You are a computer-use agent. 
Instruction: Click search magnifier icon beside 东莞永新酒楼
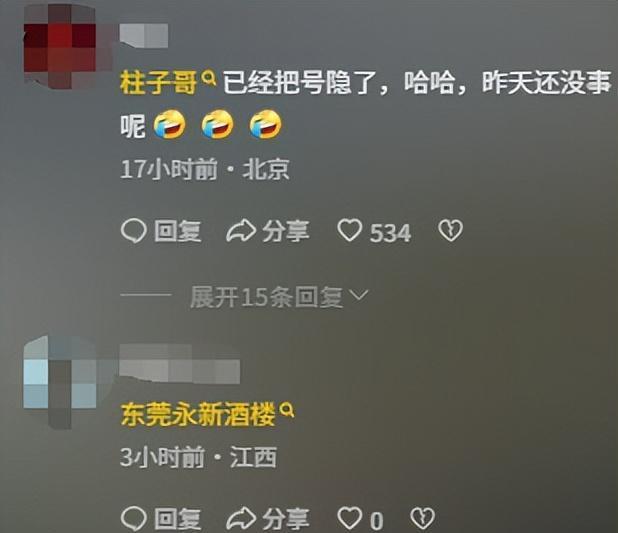click(287, 410)
